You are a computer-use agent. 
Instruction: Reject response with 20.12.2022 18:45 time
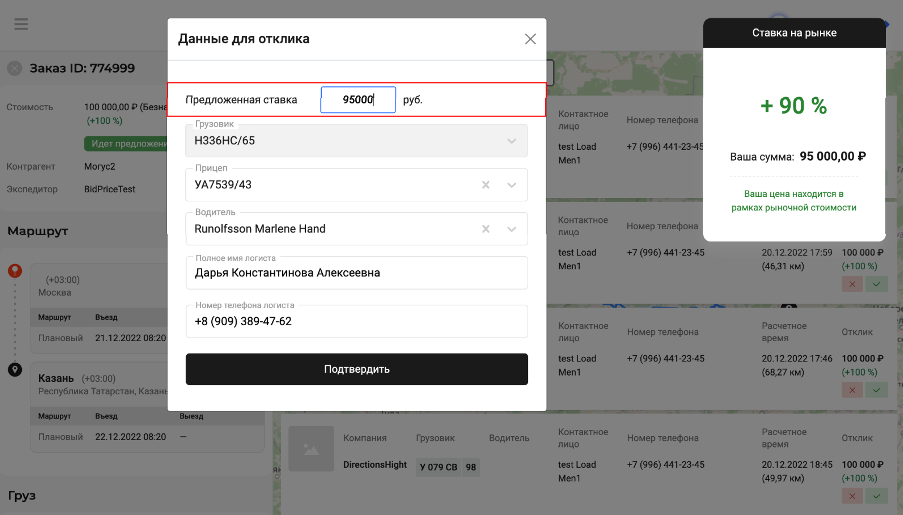click(x=852, y=496)
